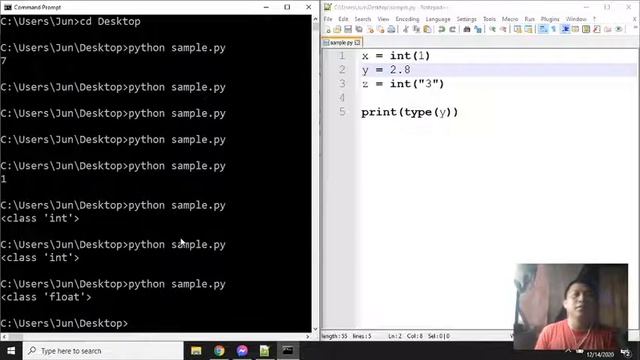Click line 3 code 'z = int("3")'

coord(402,84)
